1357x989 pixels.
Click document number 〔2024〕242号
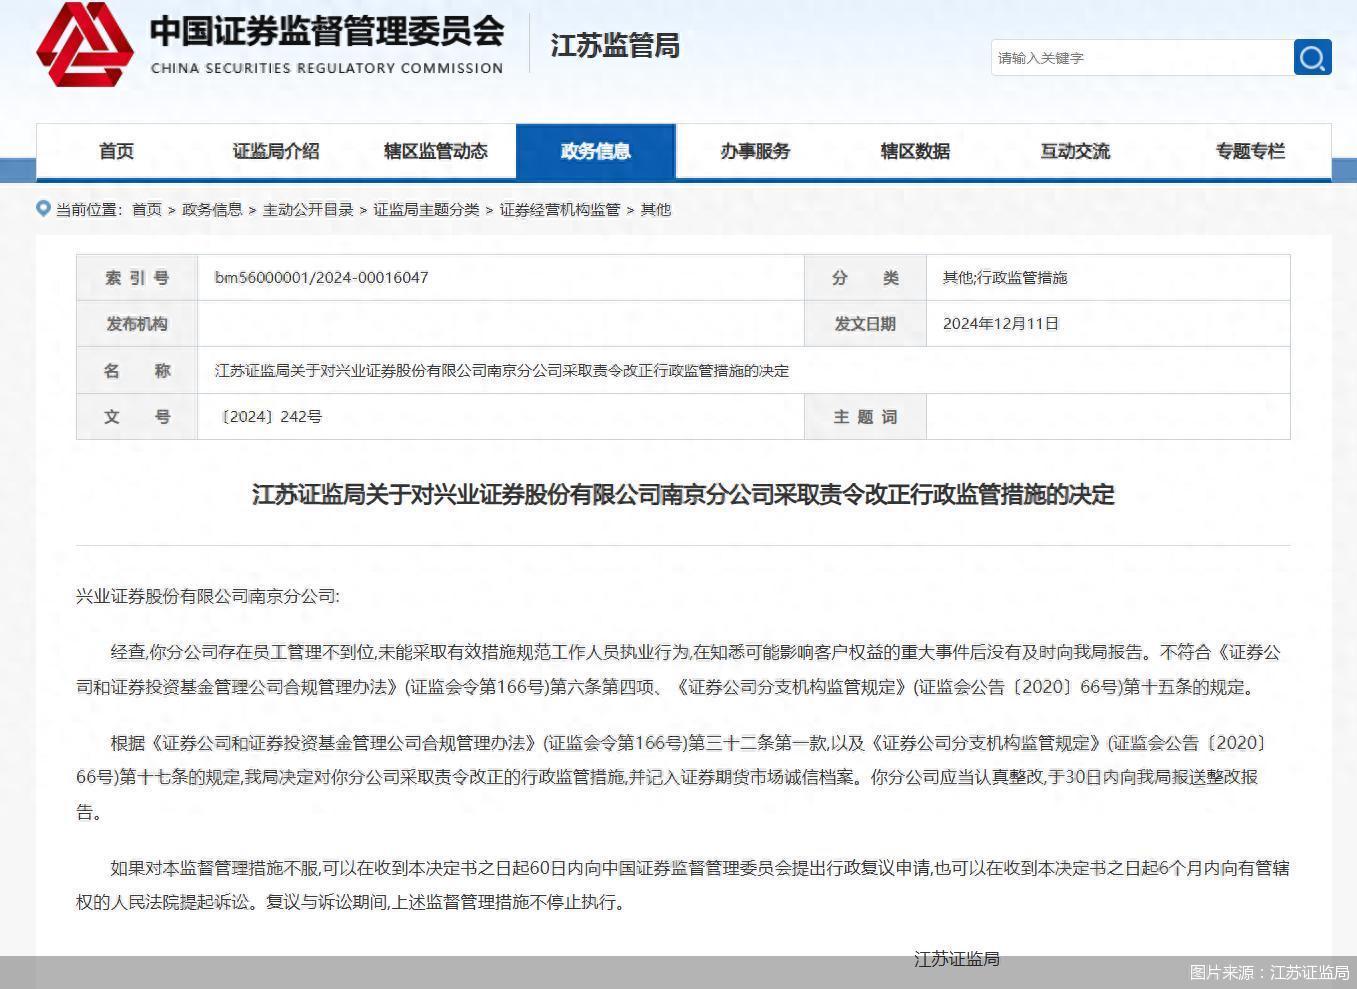pyautogui.click(x=269, y=416)
